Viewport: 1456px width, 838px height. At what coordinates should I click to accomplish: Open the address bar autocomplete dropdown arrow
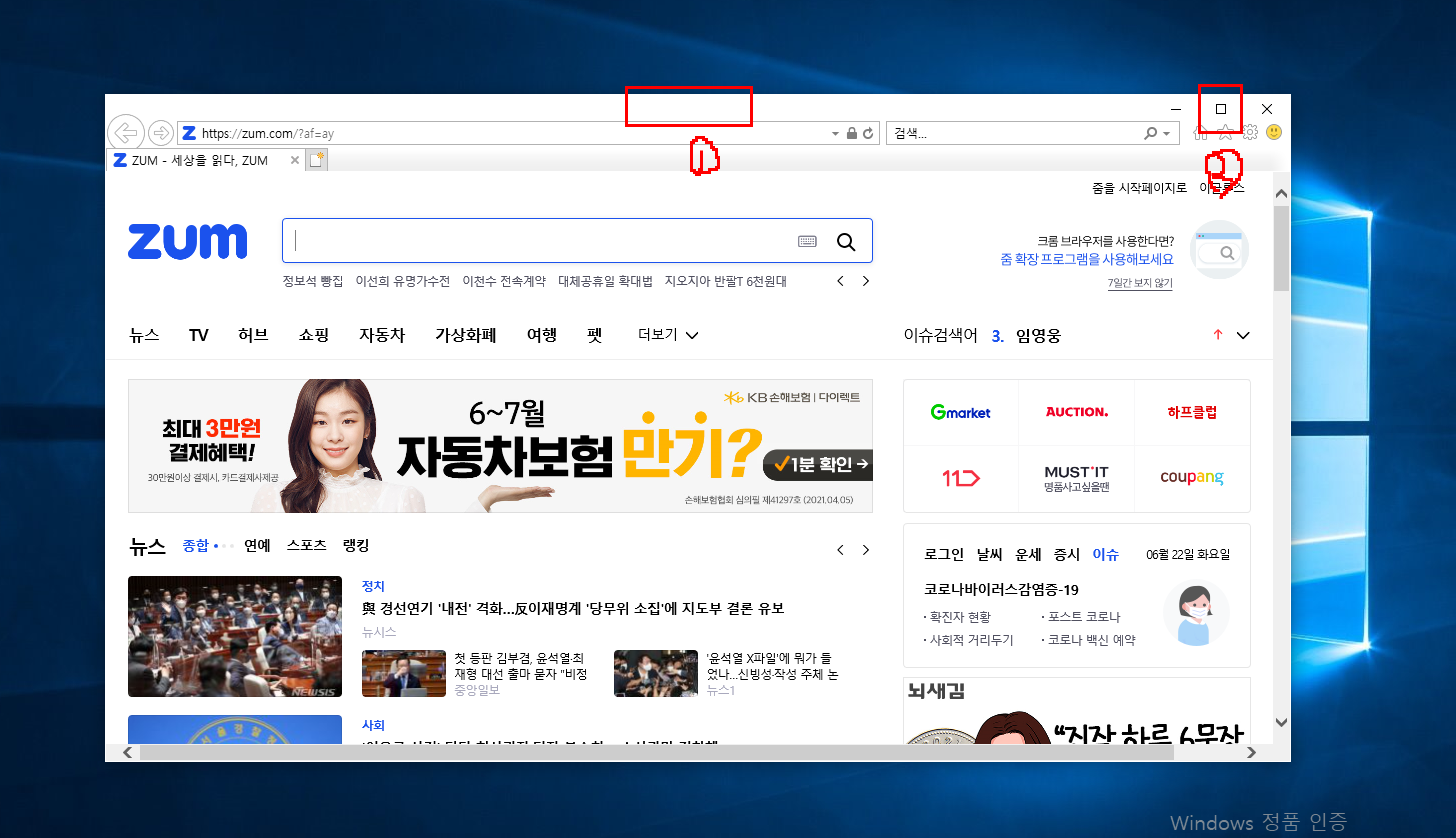coord(836,133)
